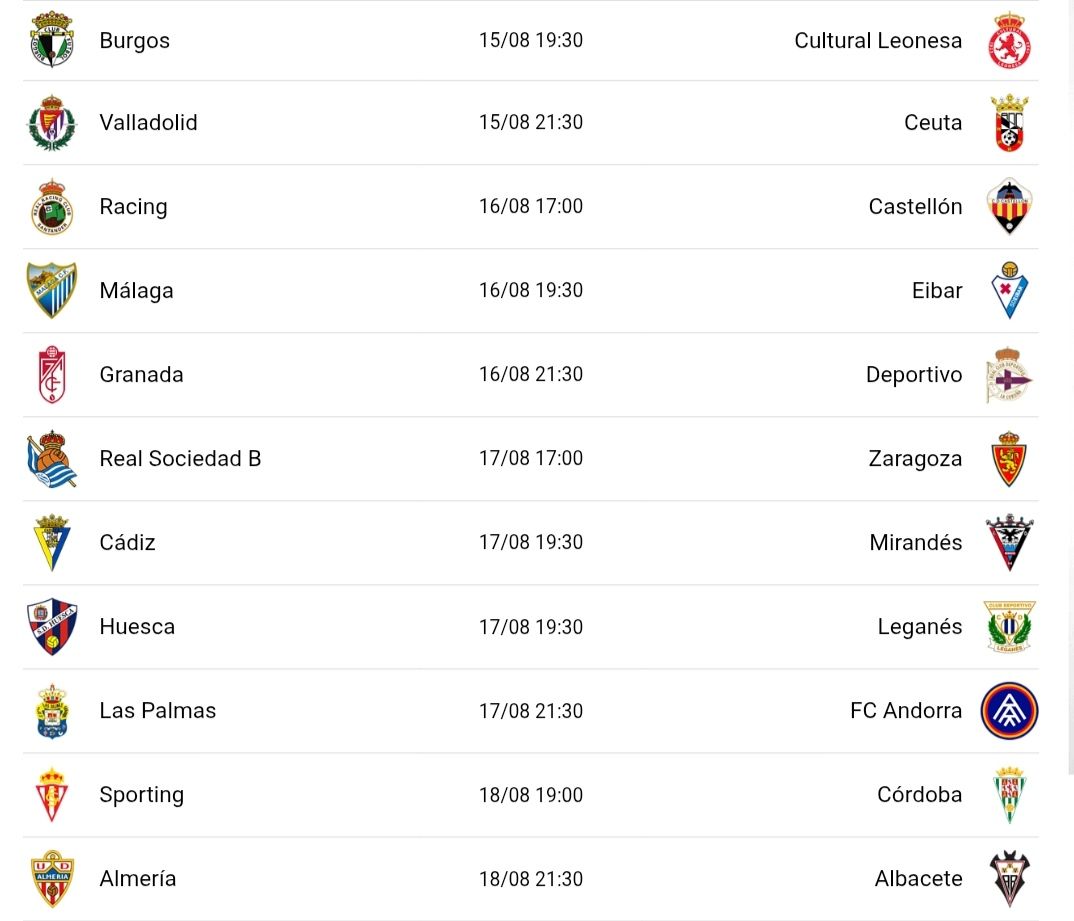The image size is (1074, 921).
Task: Select the Ceuta club crest
Action: point(1010,123)
